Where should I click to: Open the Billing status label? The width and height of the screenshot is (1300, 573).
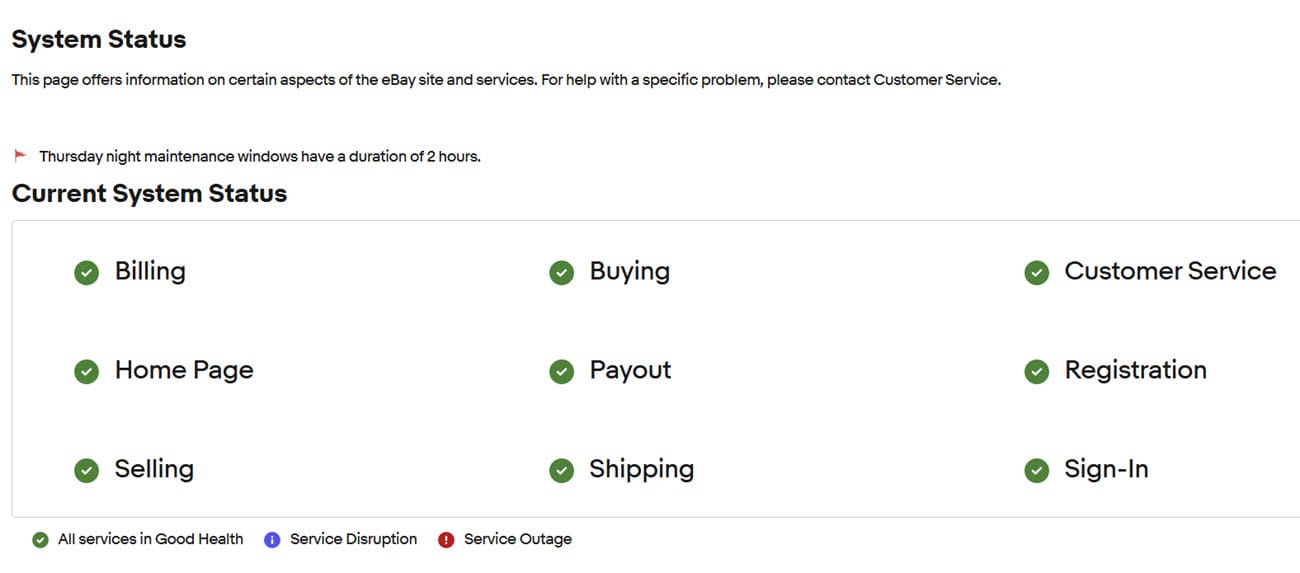(x=150, y=271)
